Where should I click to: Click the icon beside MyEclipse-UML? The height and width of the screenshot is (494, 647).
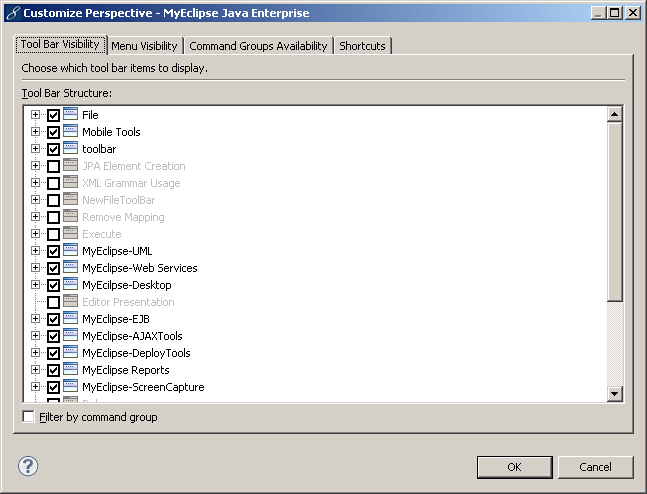pos(71,250)
